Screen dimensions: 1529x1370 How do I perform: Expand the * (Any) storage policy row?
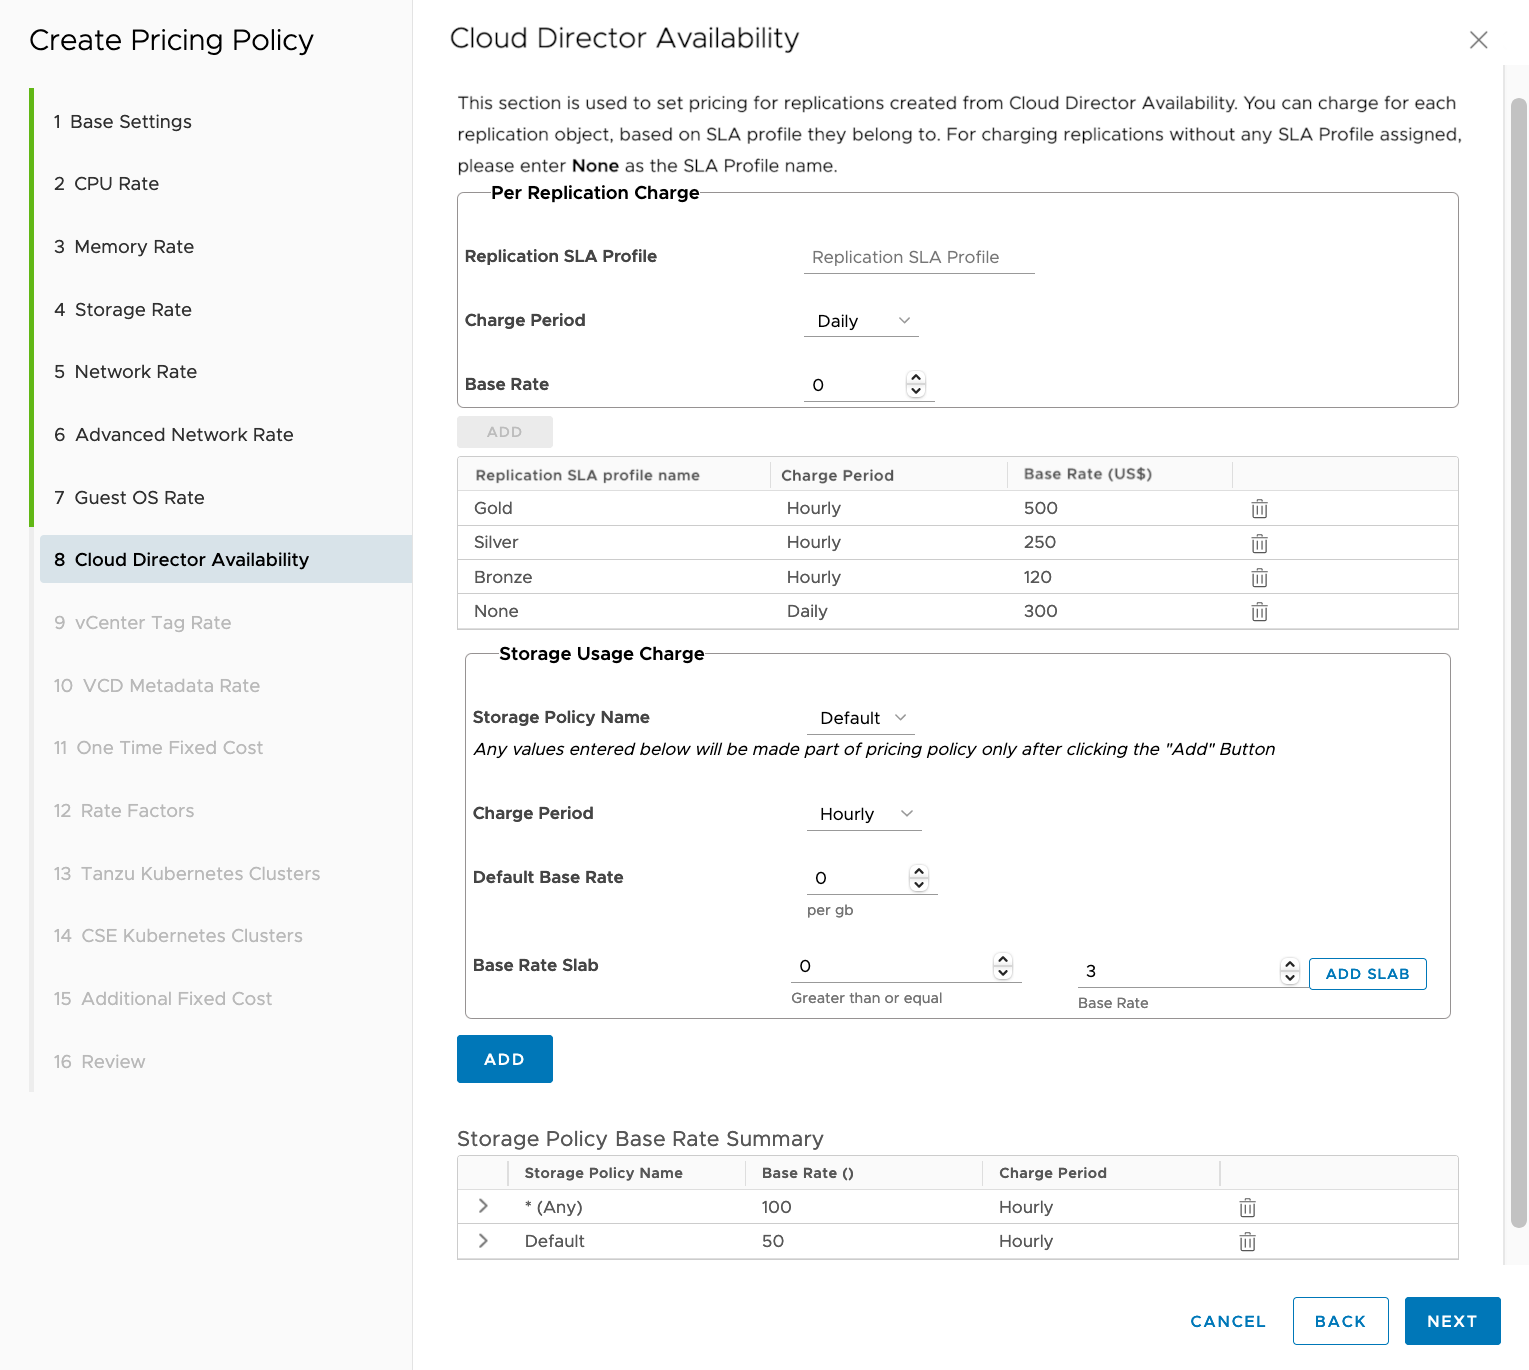pos(484,1207)
